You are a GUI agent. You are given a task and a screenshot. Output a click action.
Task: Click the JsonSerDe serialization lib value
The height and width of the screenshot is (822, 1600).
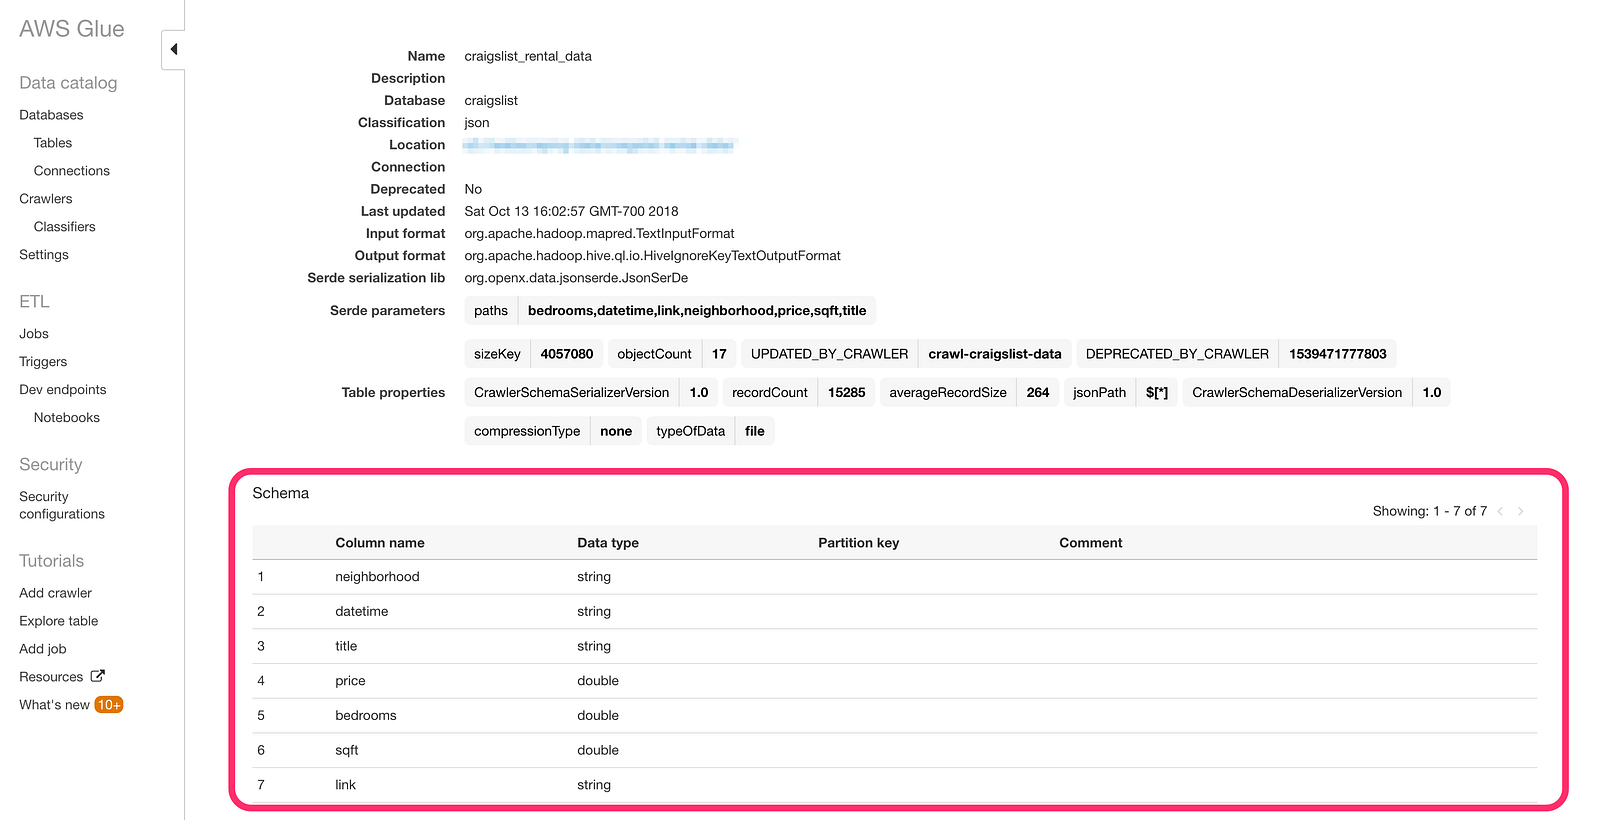pos(576,278)
